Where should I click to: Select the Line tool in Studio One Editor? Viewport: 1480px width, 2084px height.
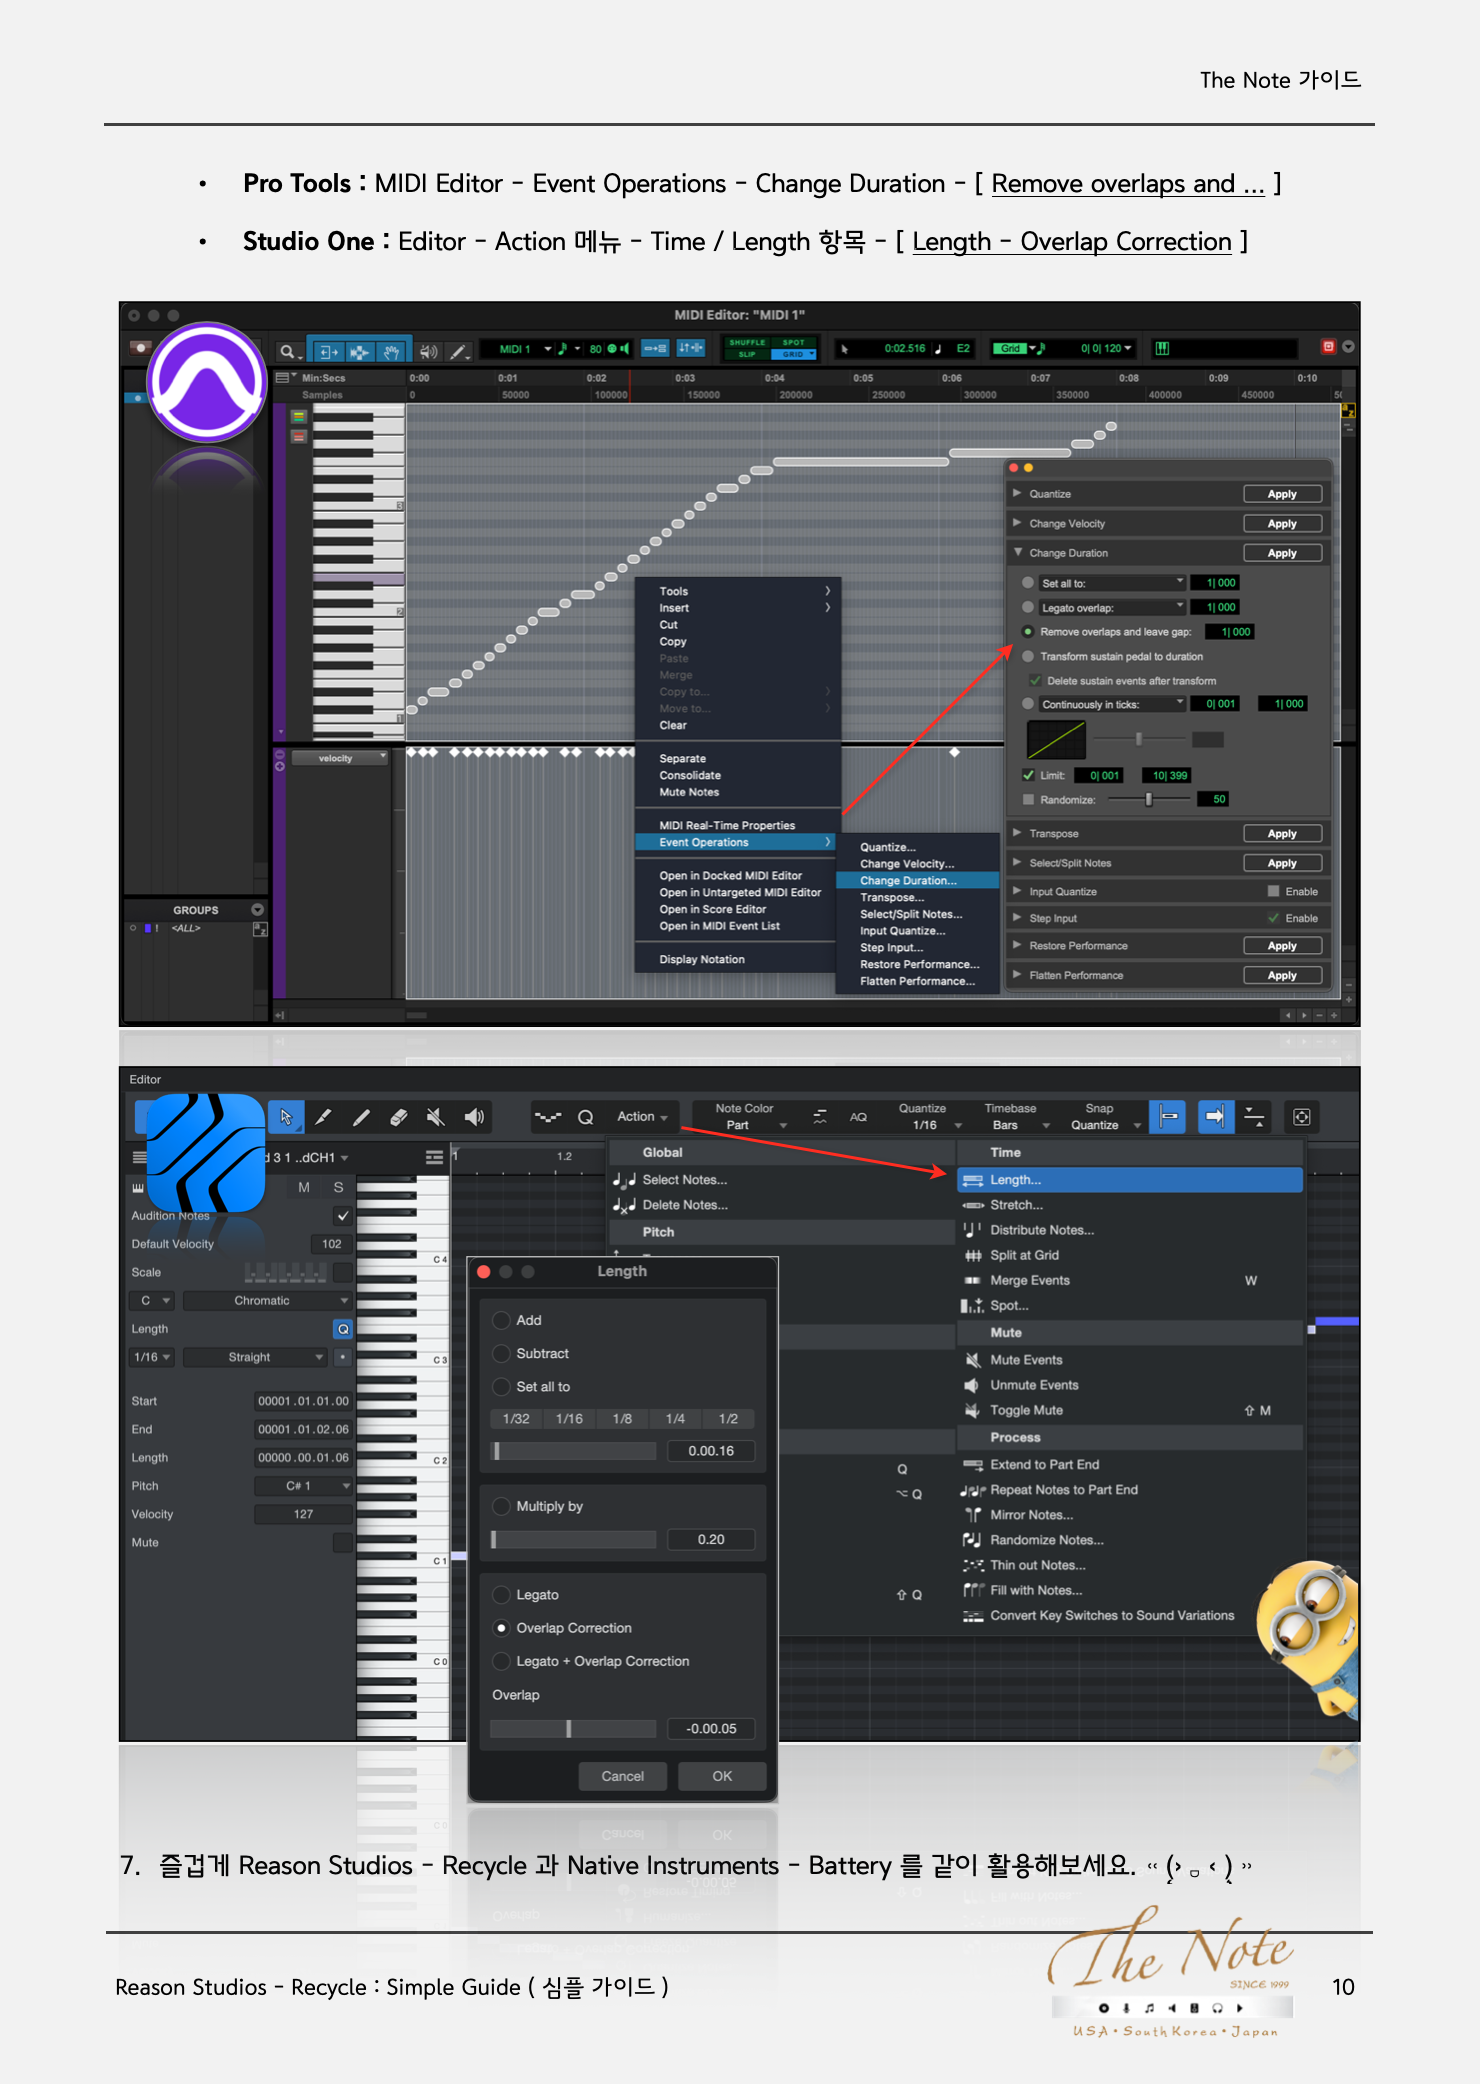362,1117
